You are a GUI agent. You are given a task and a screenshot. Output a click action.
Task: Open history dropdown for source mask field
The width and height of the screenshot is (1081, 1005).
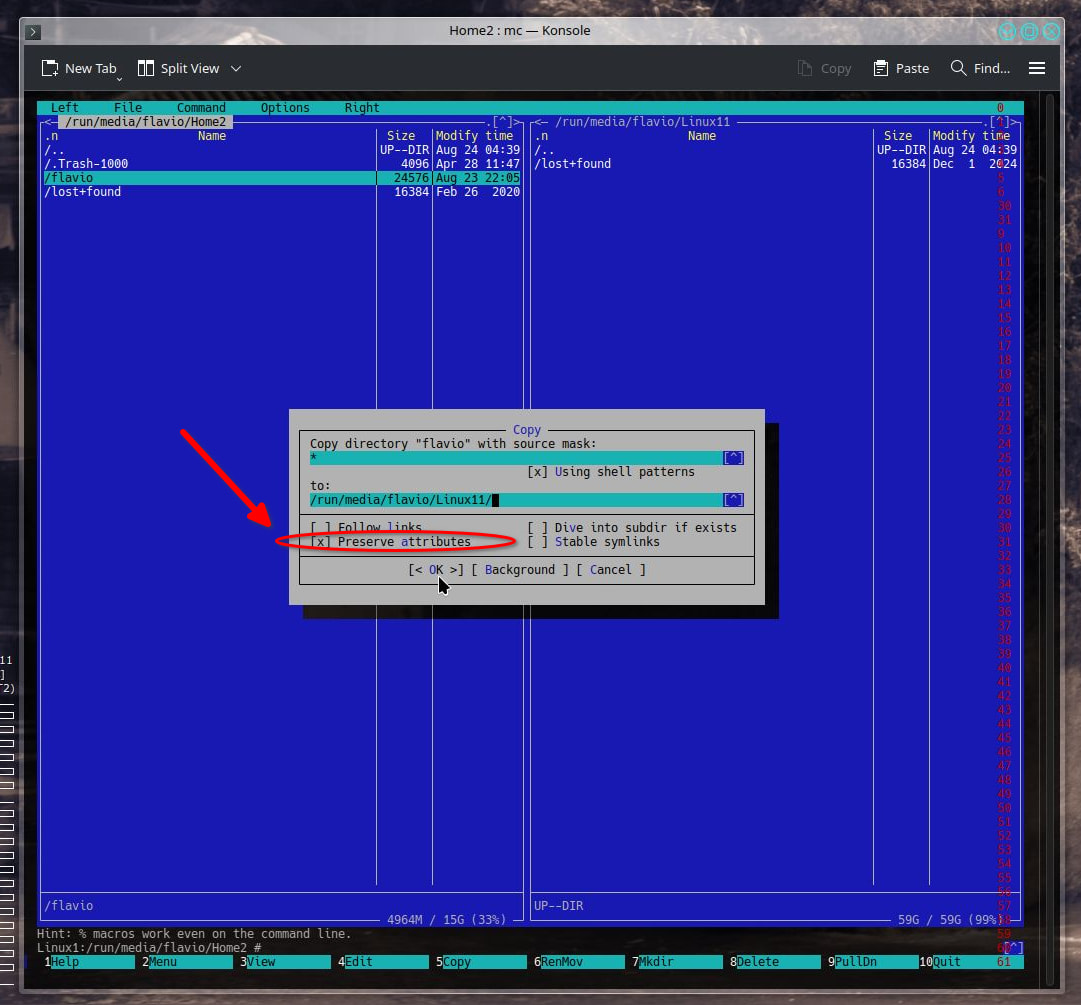tap(733, 458)
